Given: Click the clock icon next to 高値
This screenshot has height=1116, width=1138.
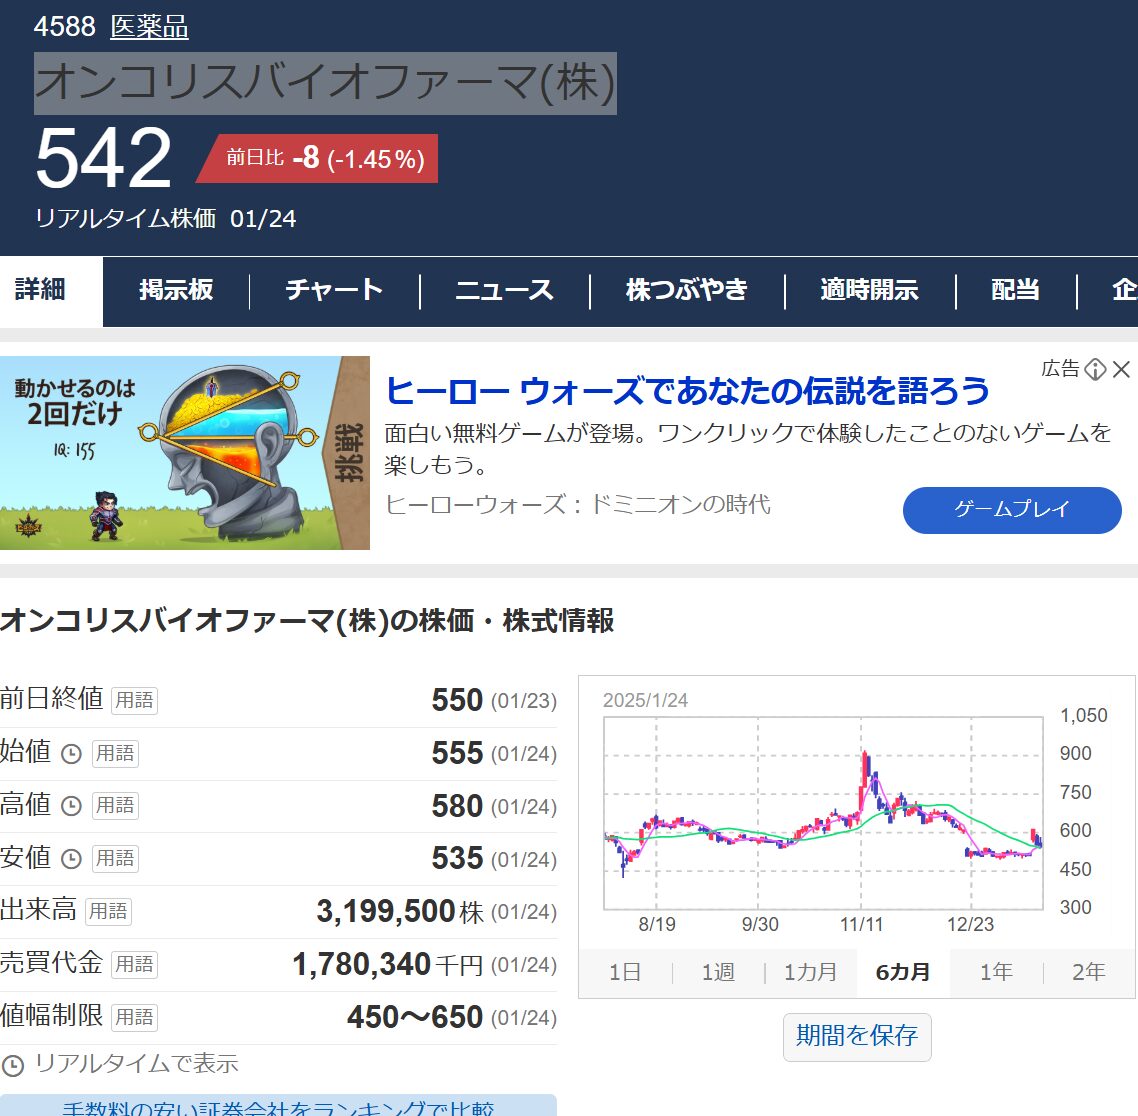Looking at the screenshot, I should pos(71,806).
